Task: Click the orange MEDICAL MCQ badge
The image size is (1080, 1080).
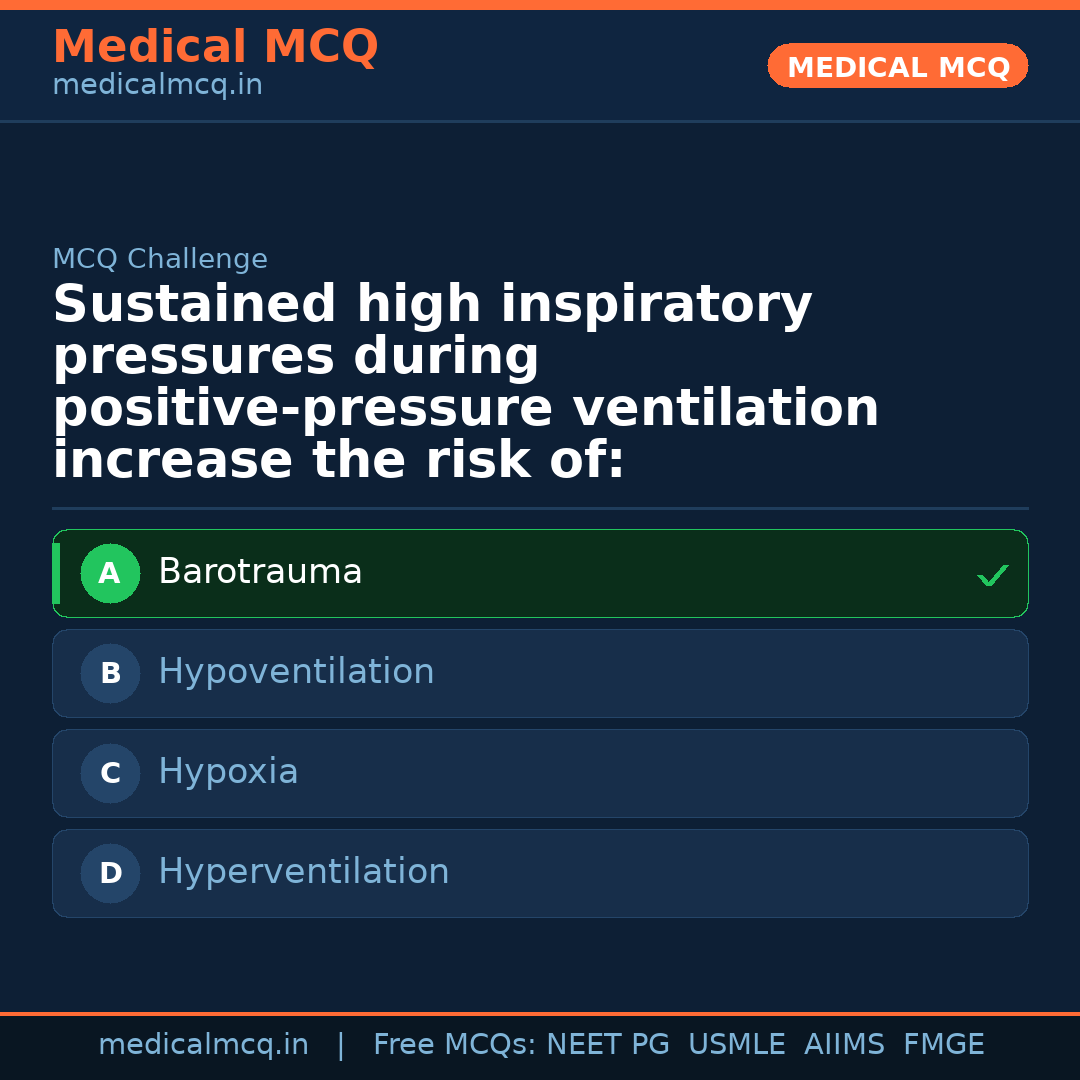Action: point(898,67)
